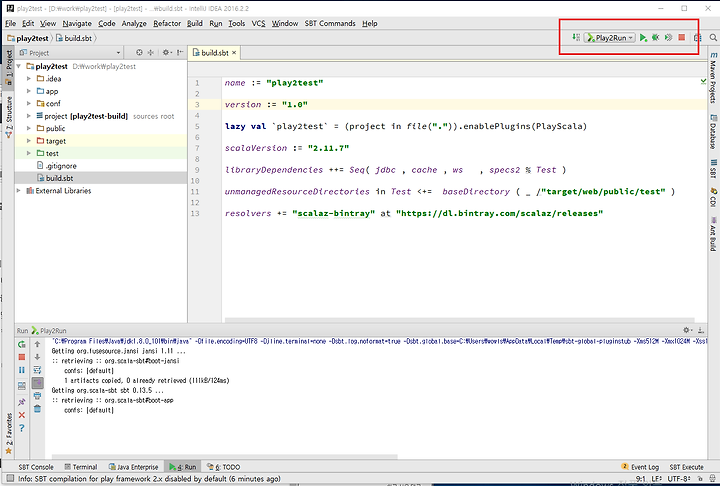Expand the test folder

pyautogui.click(x=29, y=153)
